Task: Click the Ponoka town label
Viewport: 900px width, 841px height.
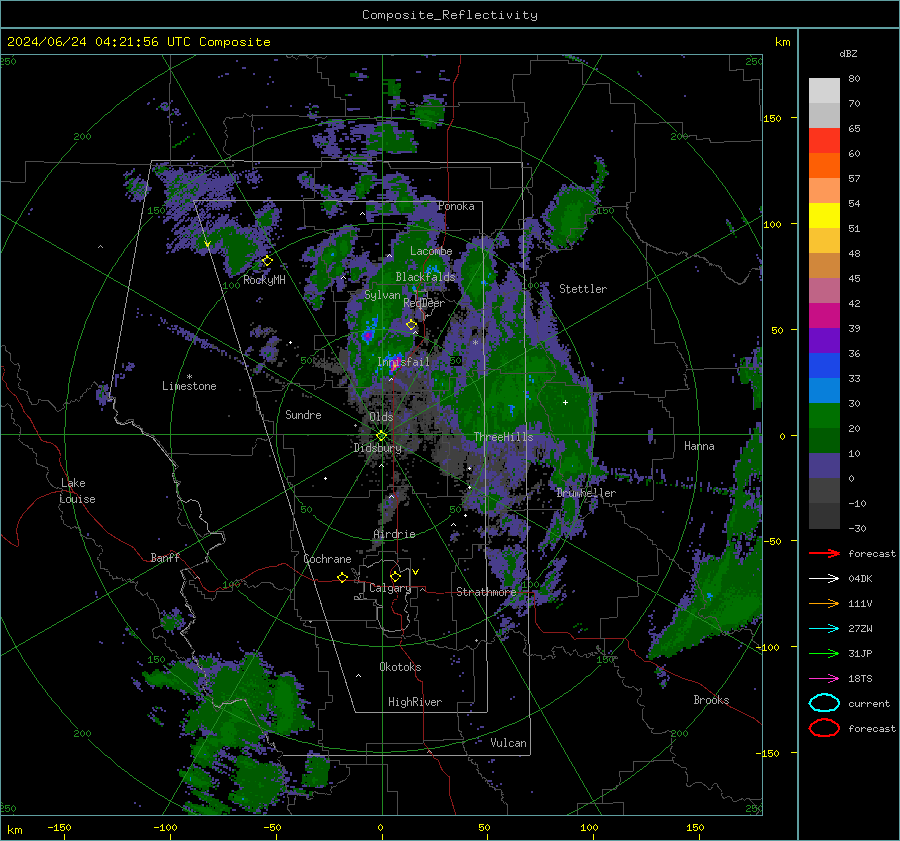Action: click(x=456, y=206)
